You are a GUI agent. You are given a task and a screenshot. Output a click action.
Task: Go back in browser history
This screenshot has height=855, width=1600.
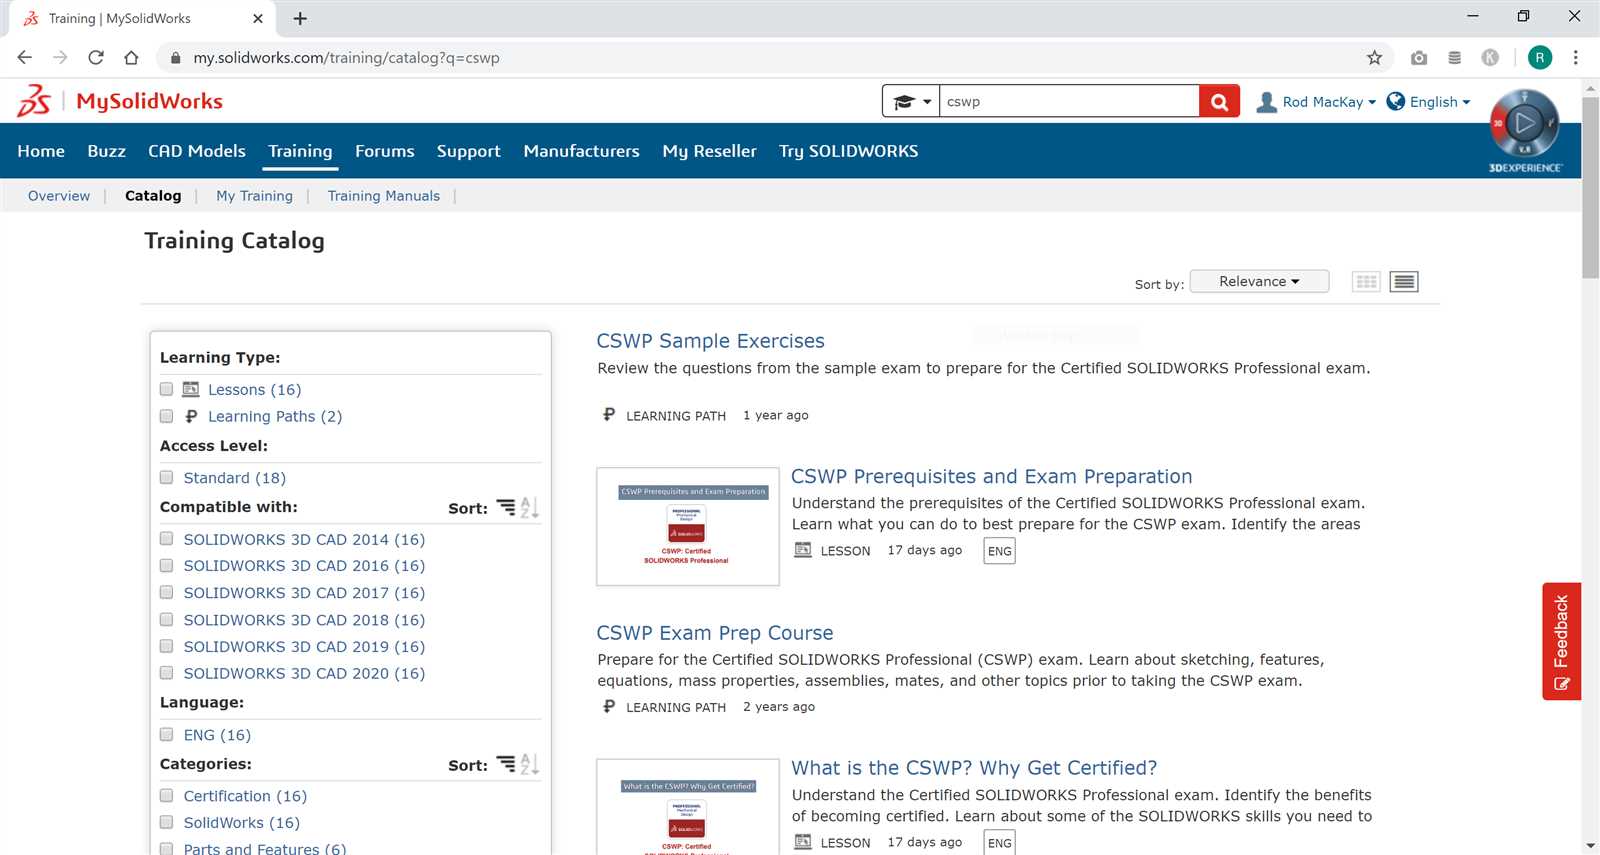tap(25, 58)
